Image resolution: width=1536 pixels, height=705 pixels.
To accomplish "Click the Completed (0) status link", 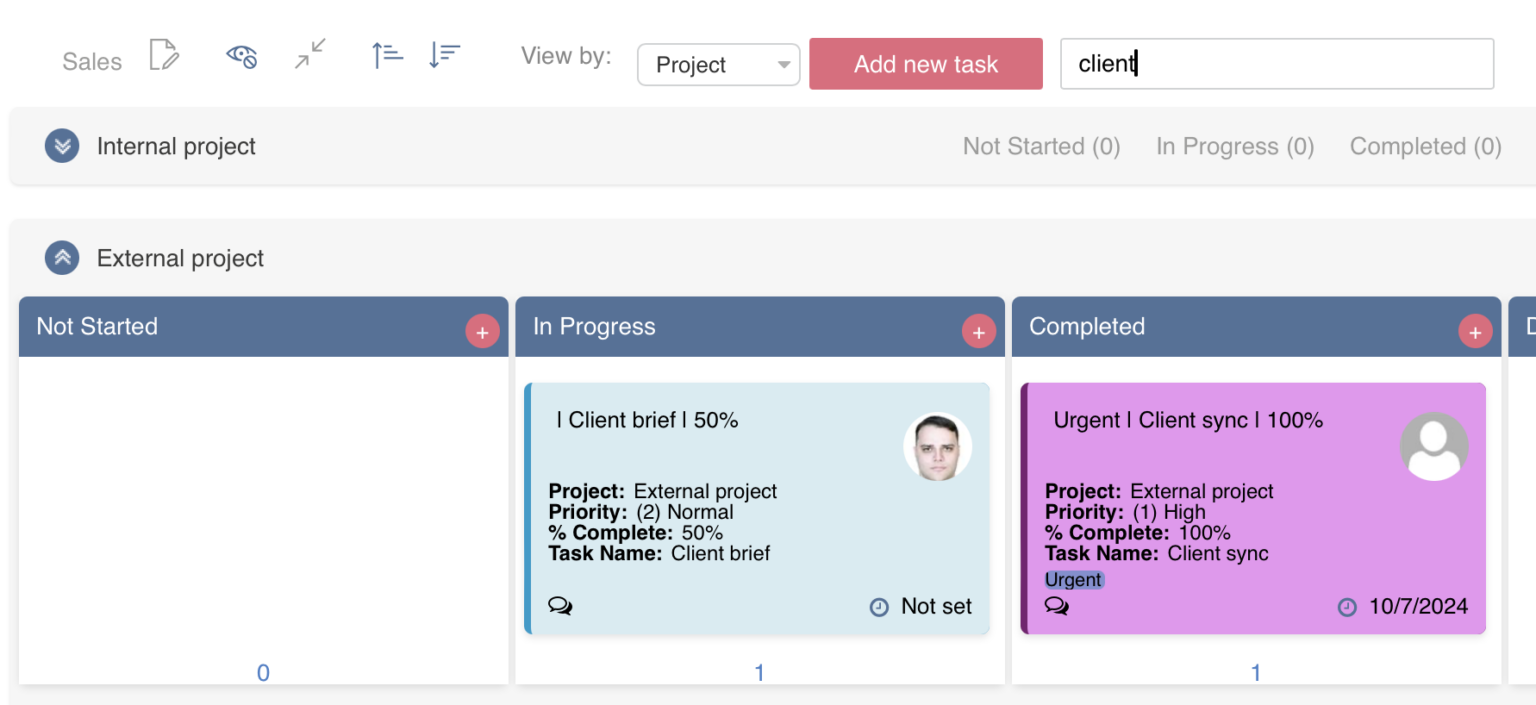I will [x=1425, y=147].
